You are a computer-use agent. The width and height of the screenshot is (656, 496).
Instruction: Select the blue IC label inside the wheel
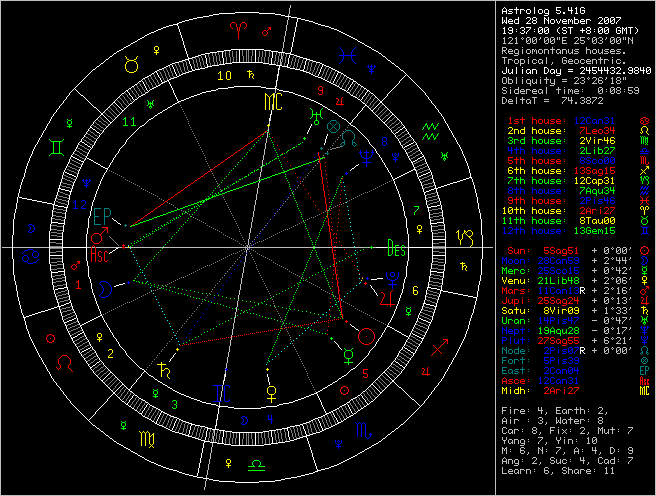(222, 394)
